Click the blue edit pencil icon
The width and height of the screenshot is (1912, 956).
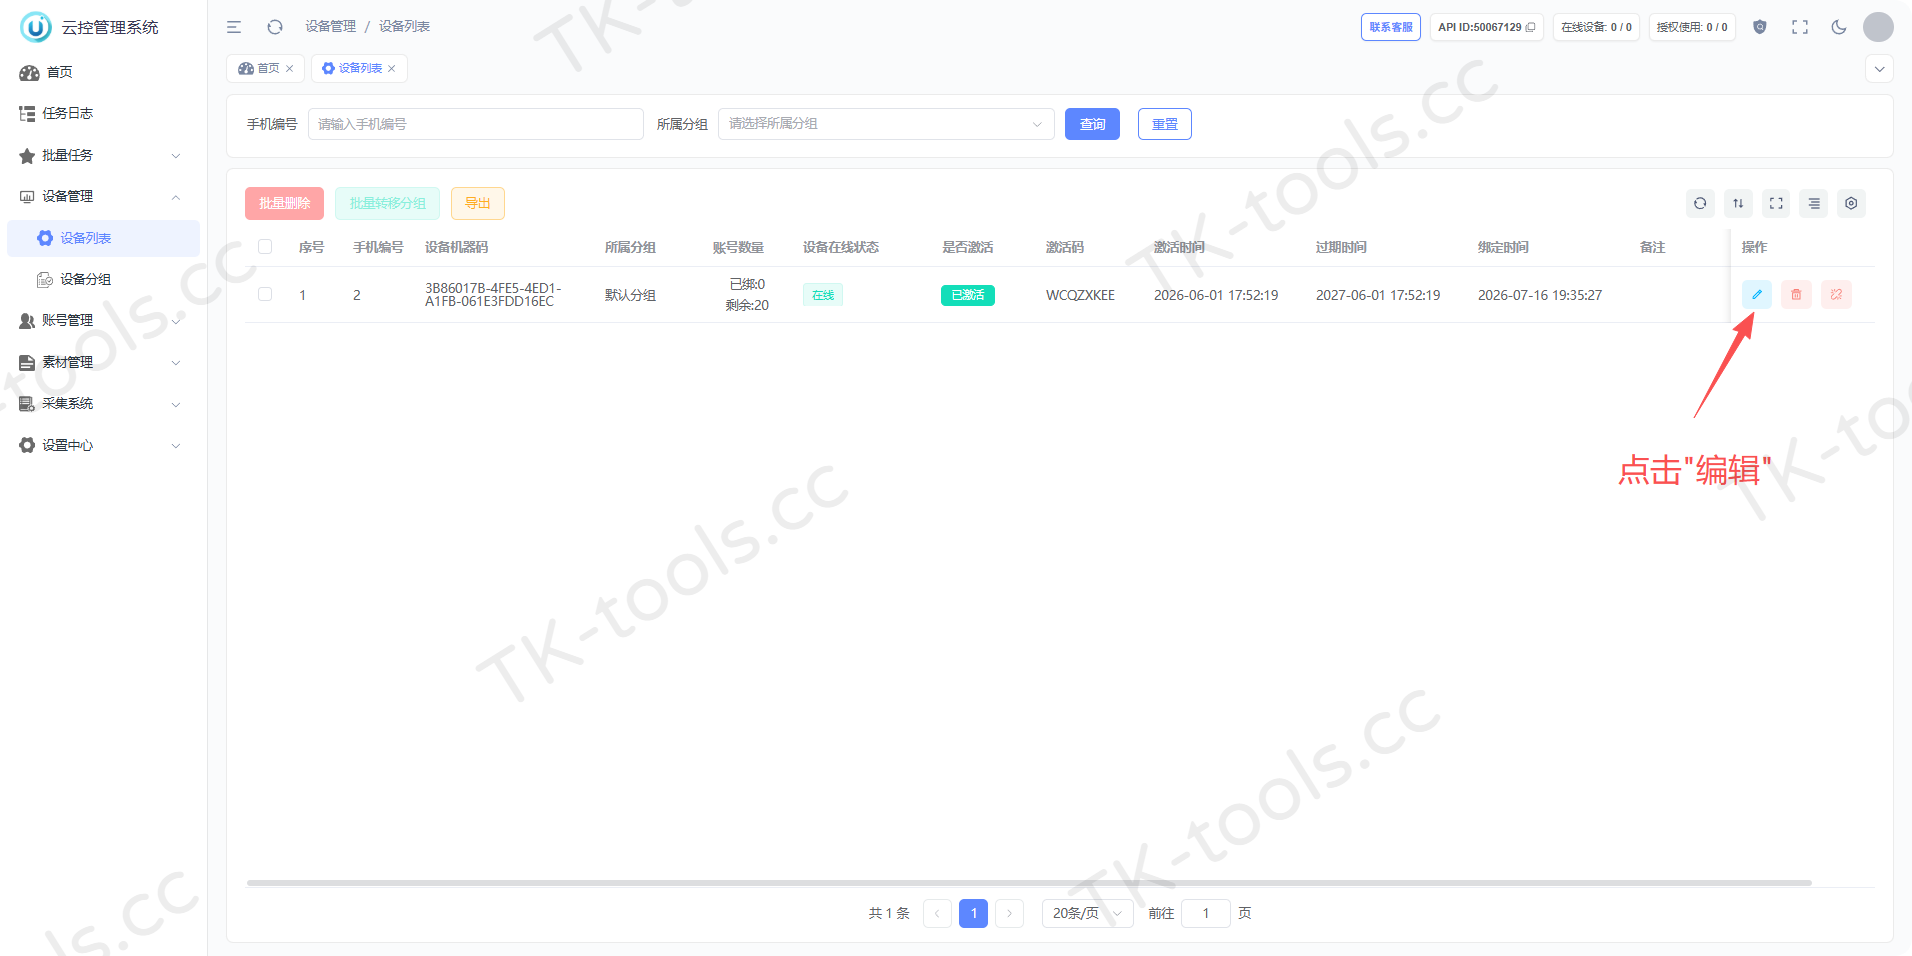[x=1756, y=295]
